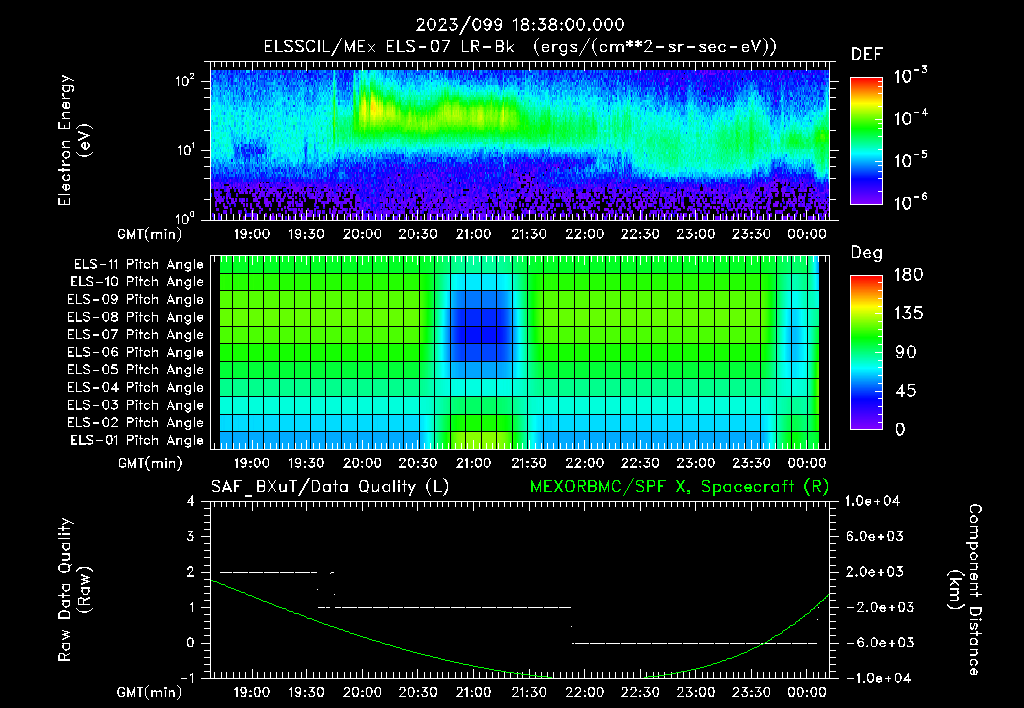Click the ELS-09 Pitch Angle row label
Image resolution: width=1024 pixels, height=708 pixels.
pos(136,300)
